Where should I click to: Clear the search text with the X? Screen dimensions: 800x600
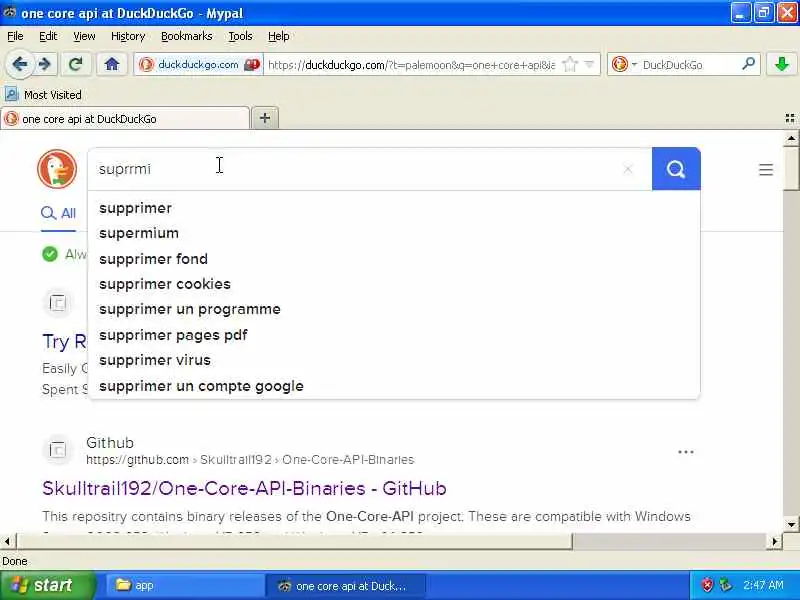(x=628, y=169)
